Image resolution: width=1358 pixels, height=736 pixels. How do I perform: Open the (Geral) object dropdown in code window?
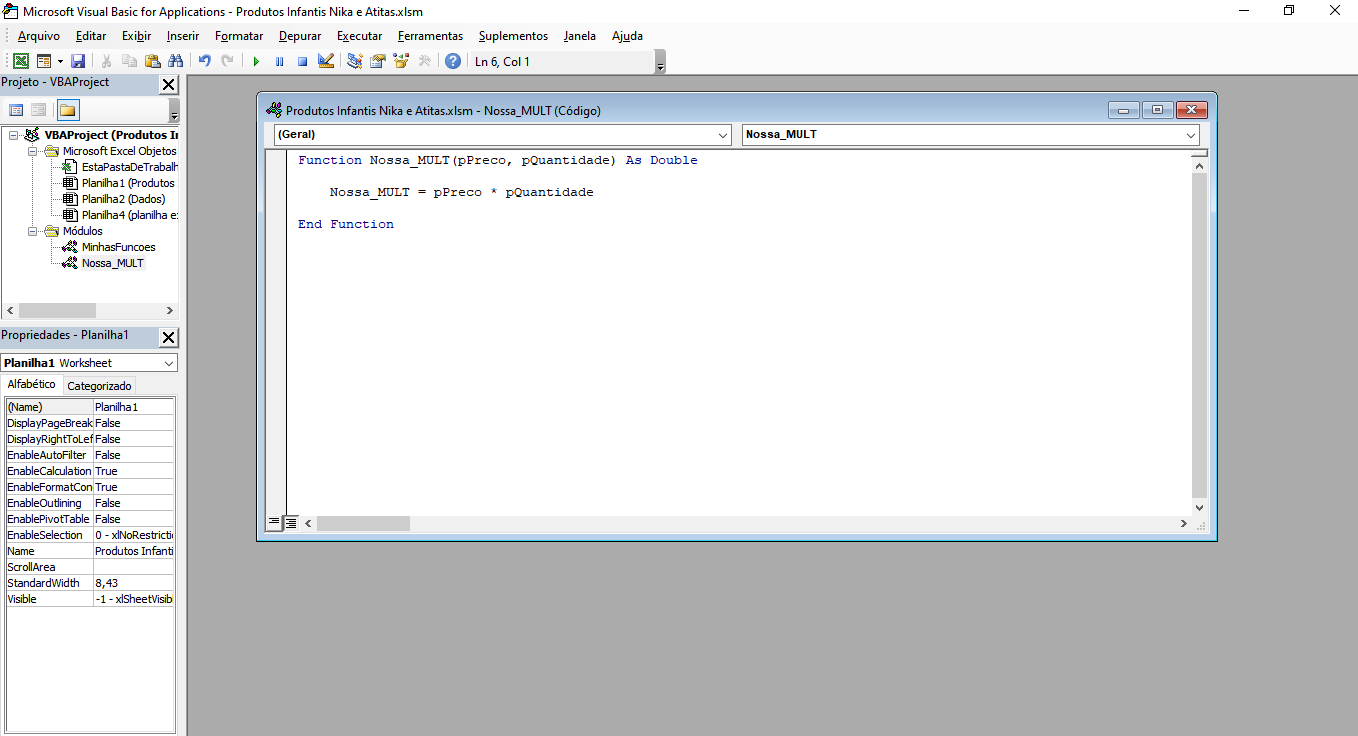click(723, 135)
